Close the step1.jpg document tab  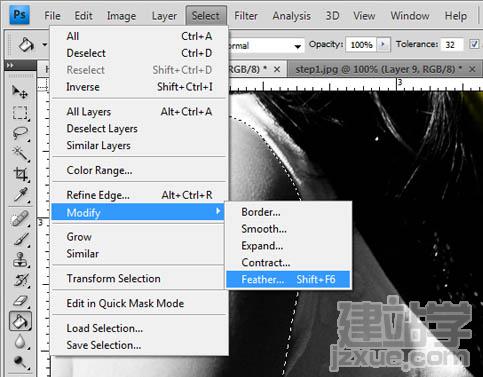point(472,69)
